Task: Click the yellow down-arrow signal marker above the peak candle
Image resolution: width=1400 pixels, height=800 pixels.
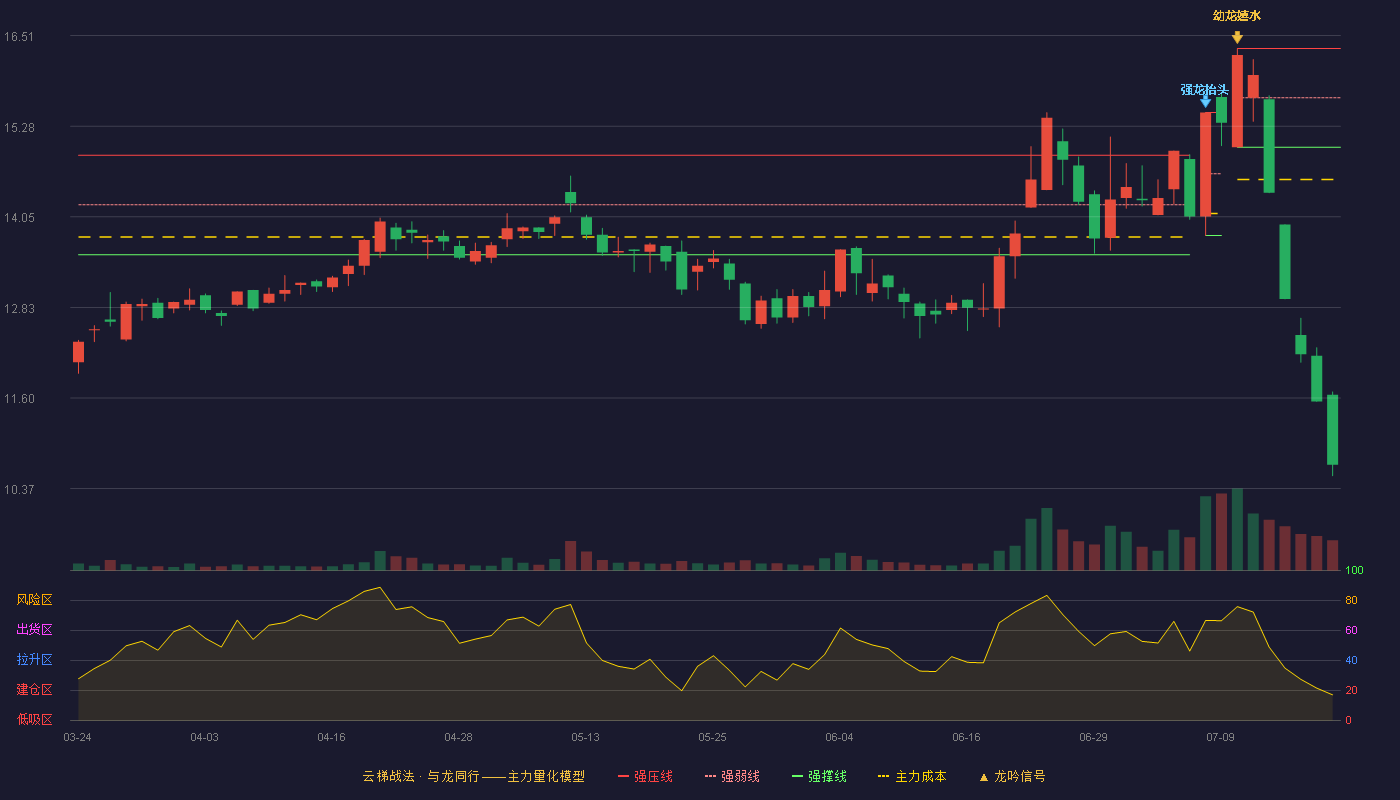Action: pyautogui.click(x=1237, y=37)
